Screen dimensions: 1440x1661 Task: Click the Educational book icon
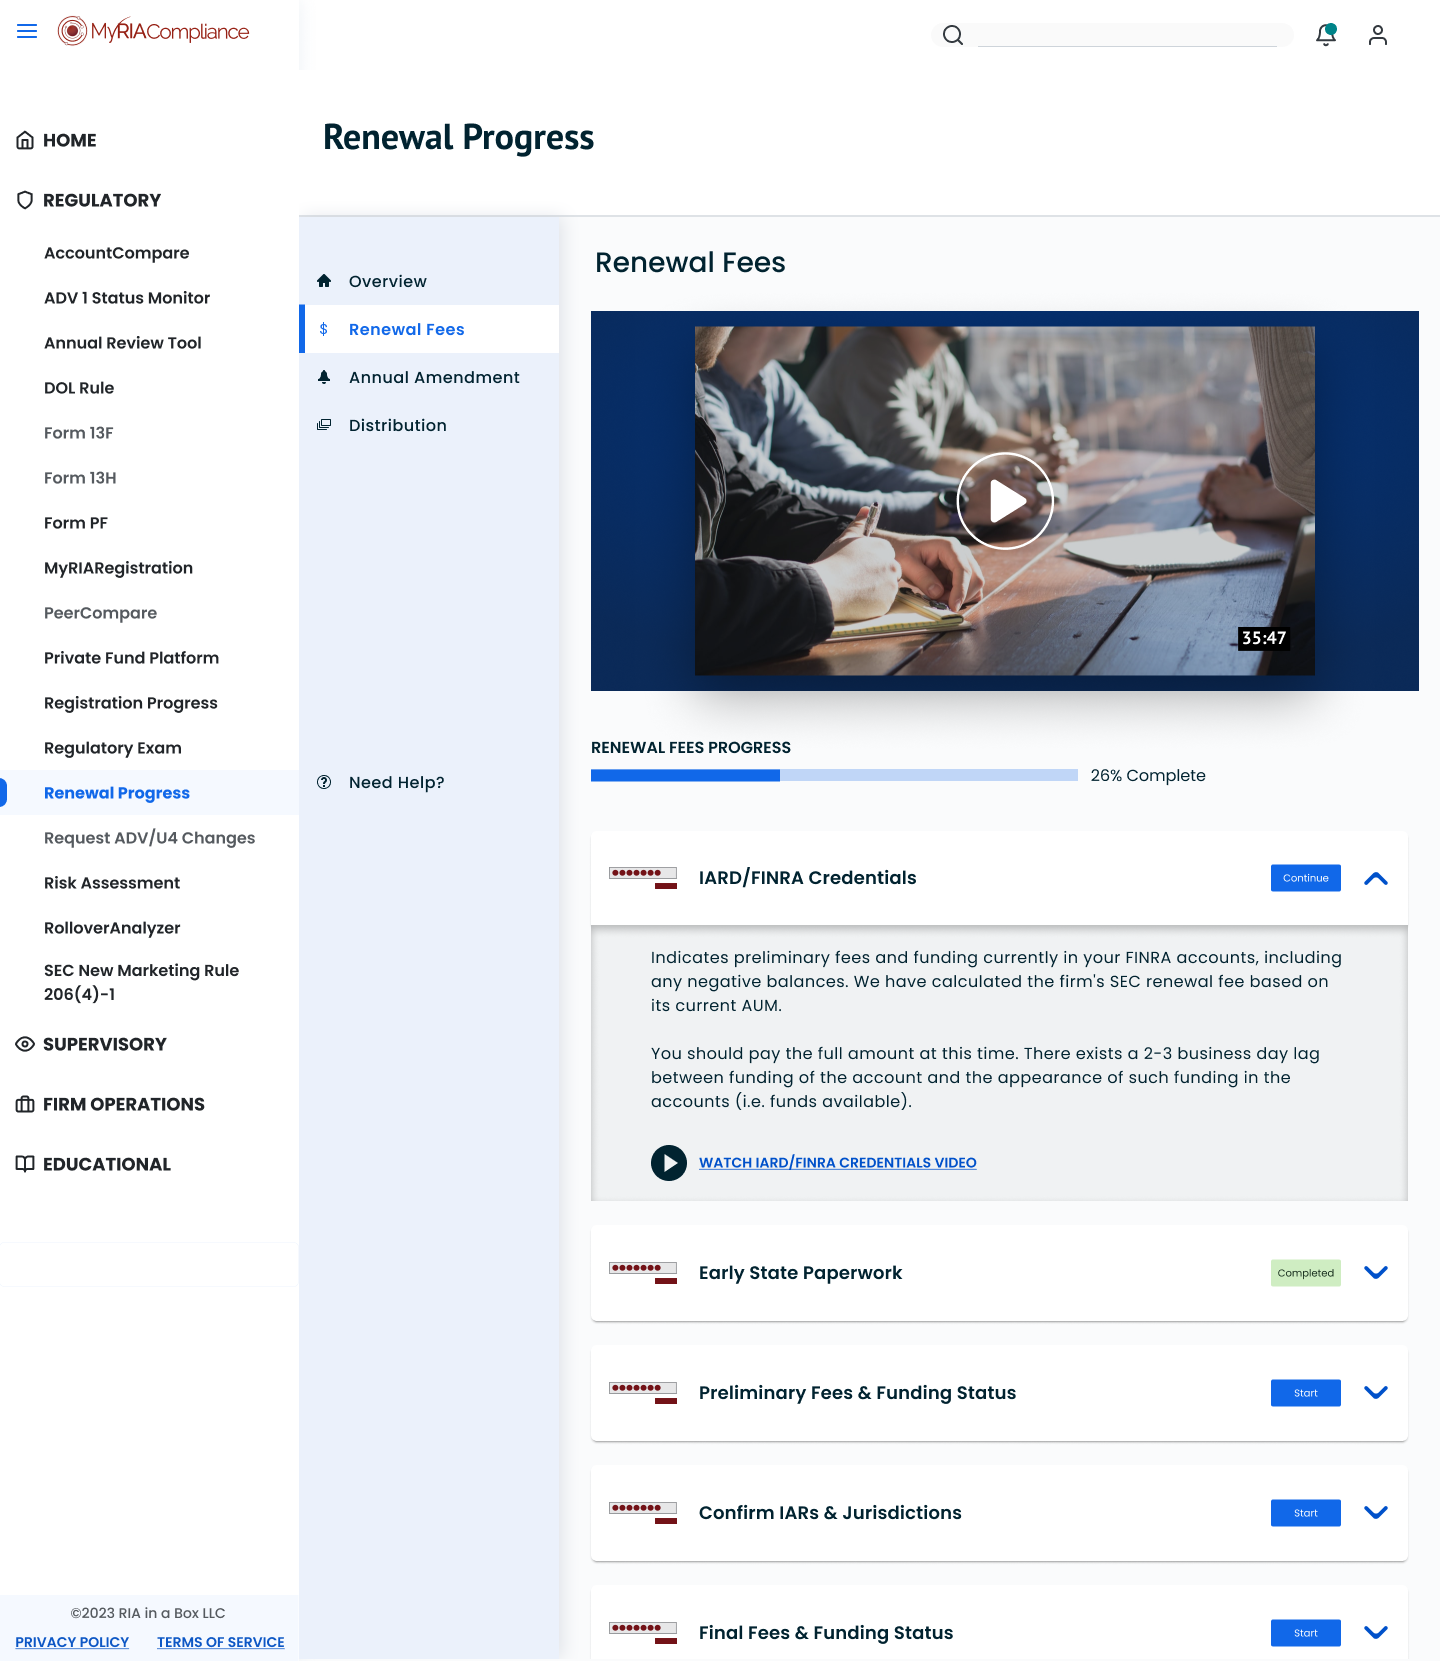click(25, 1164)
